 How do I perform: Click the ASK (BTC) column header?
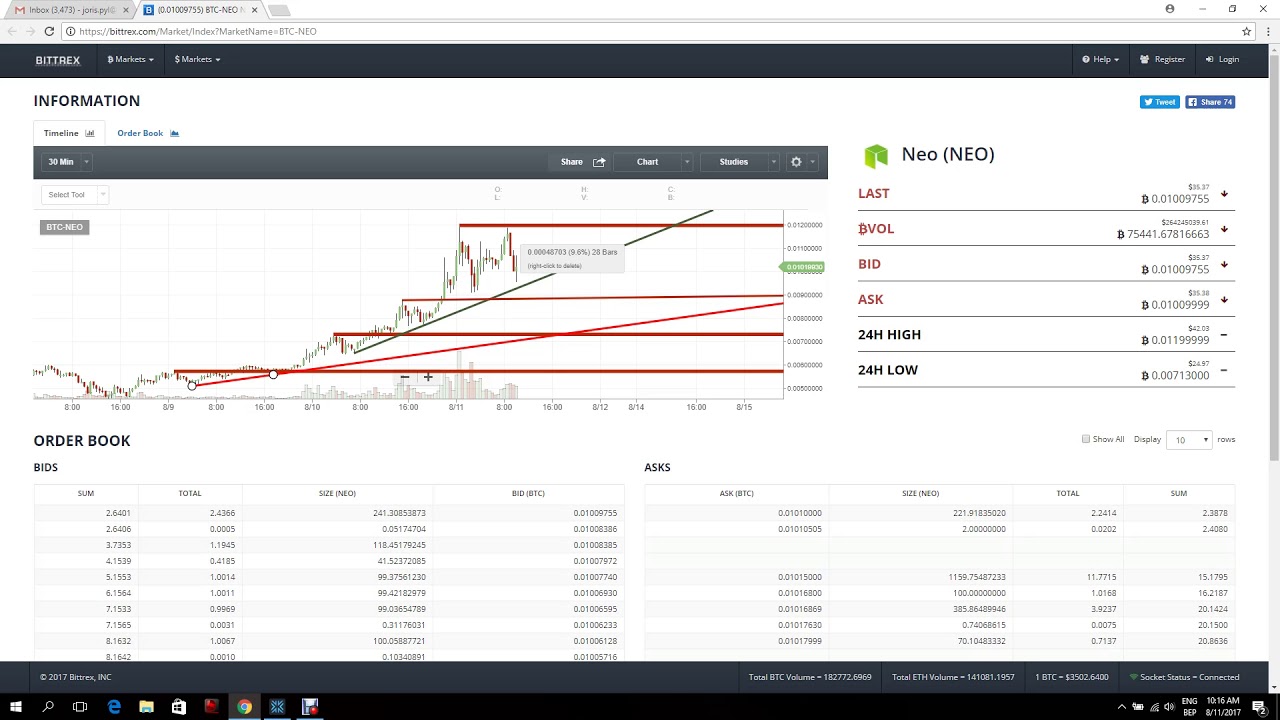tap(736, 493)
